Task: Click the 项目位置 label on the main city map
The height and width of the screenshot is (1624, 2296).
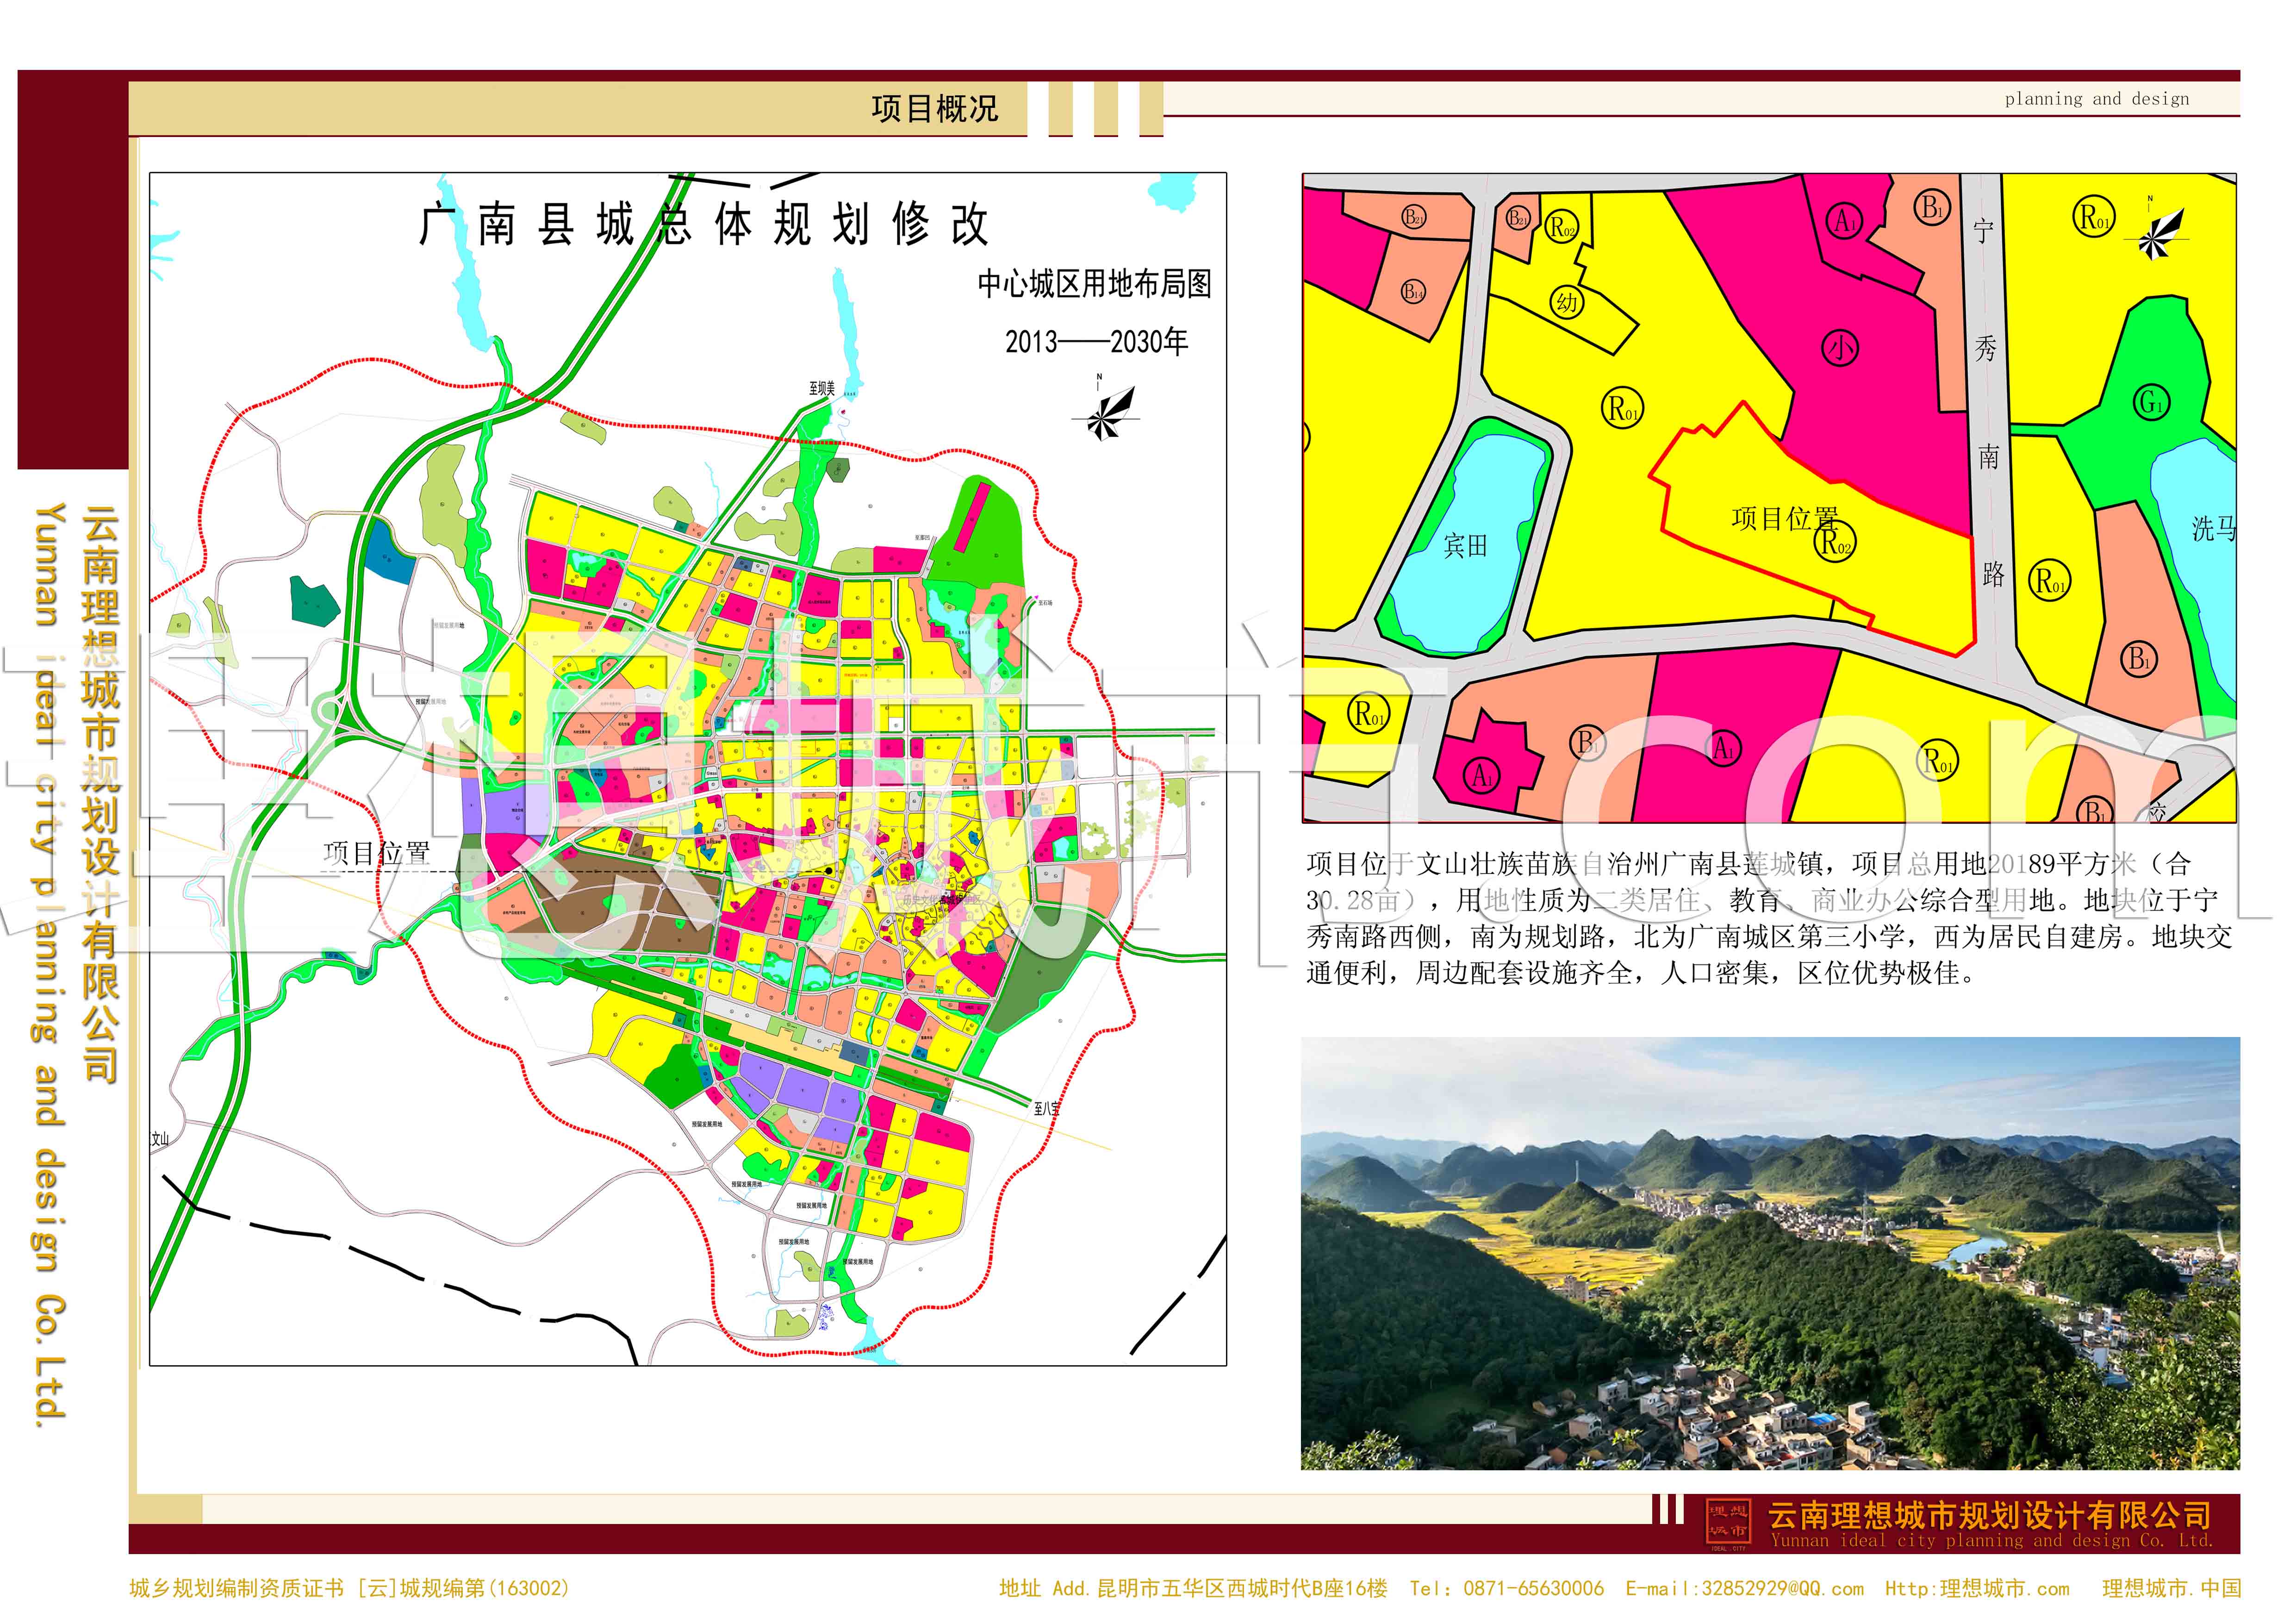Action: coord(377,853)
